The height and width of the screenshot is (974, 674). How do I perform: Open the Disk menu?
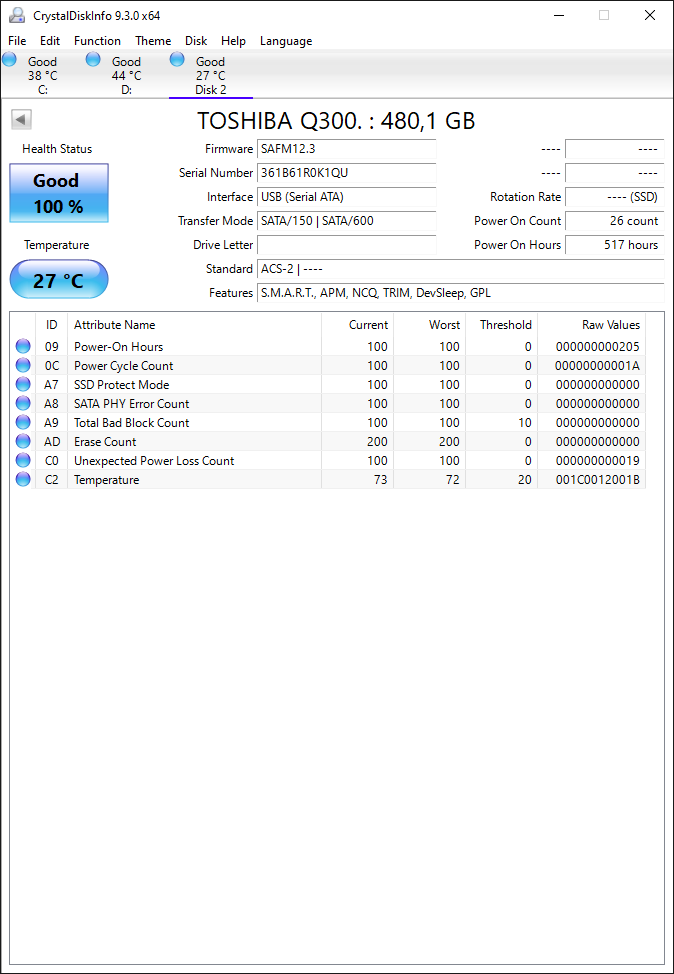[196, 41]
